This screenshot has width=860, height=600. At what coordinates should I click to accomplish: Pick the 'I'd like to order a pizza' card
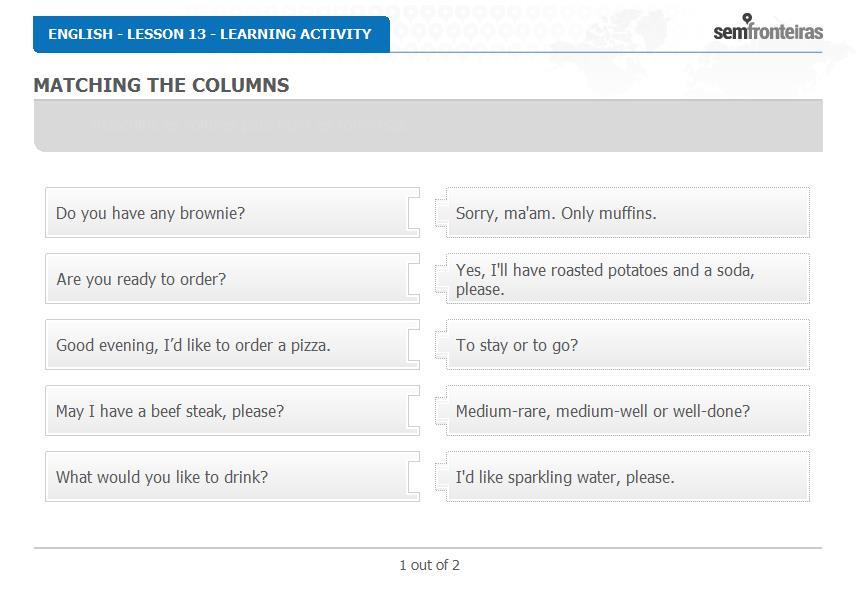[x=233, y=345]
